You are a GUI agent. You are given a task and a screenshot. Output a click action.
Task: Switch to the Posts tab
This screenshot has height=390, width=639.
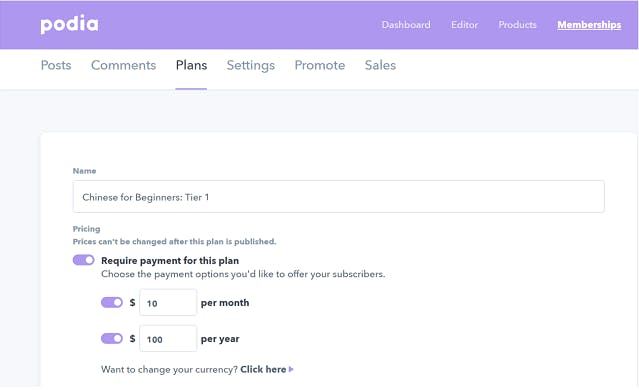(x=56, y=65)
